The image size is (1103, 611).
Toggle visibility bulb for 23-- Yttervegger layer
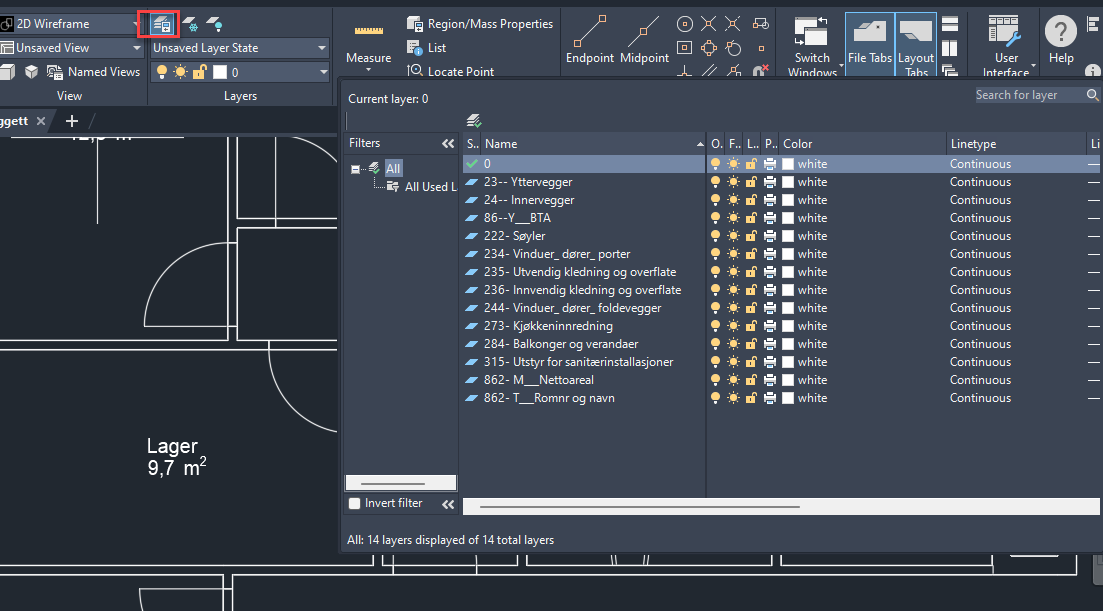click(x=715, y=181)
